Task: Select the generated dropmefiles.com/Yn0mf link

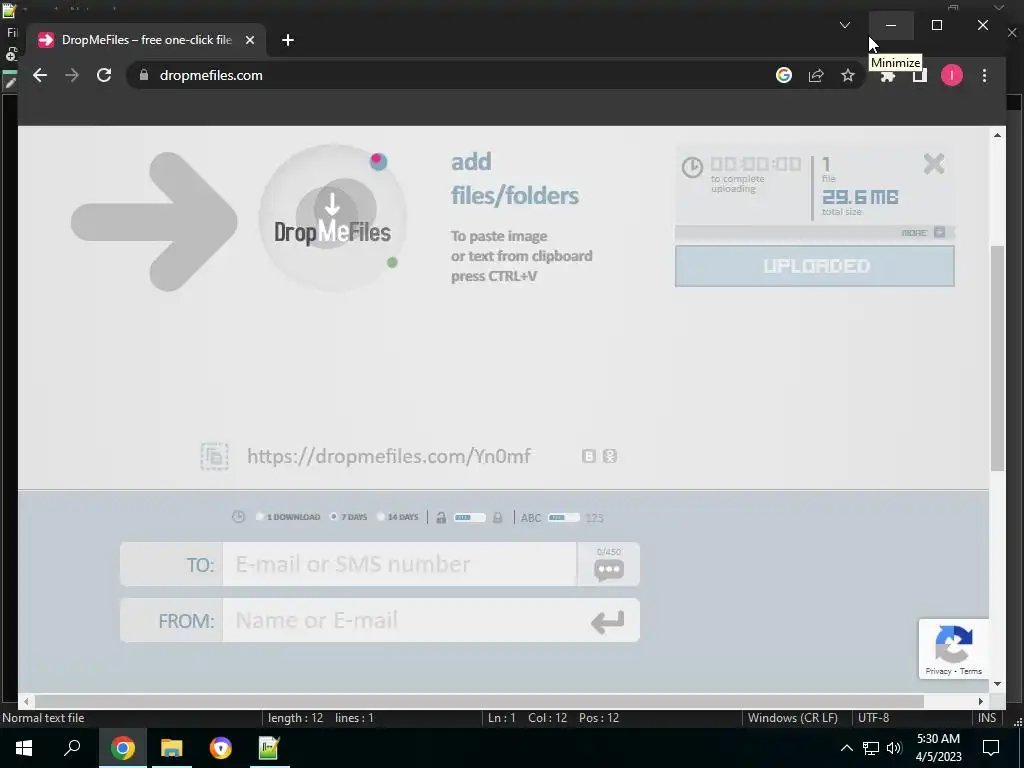Action: click(389, 456)
